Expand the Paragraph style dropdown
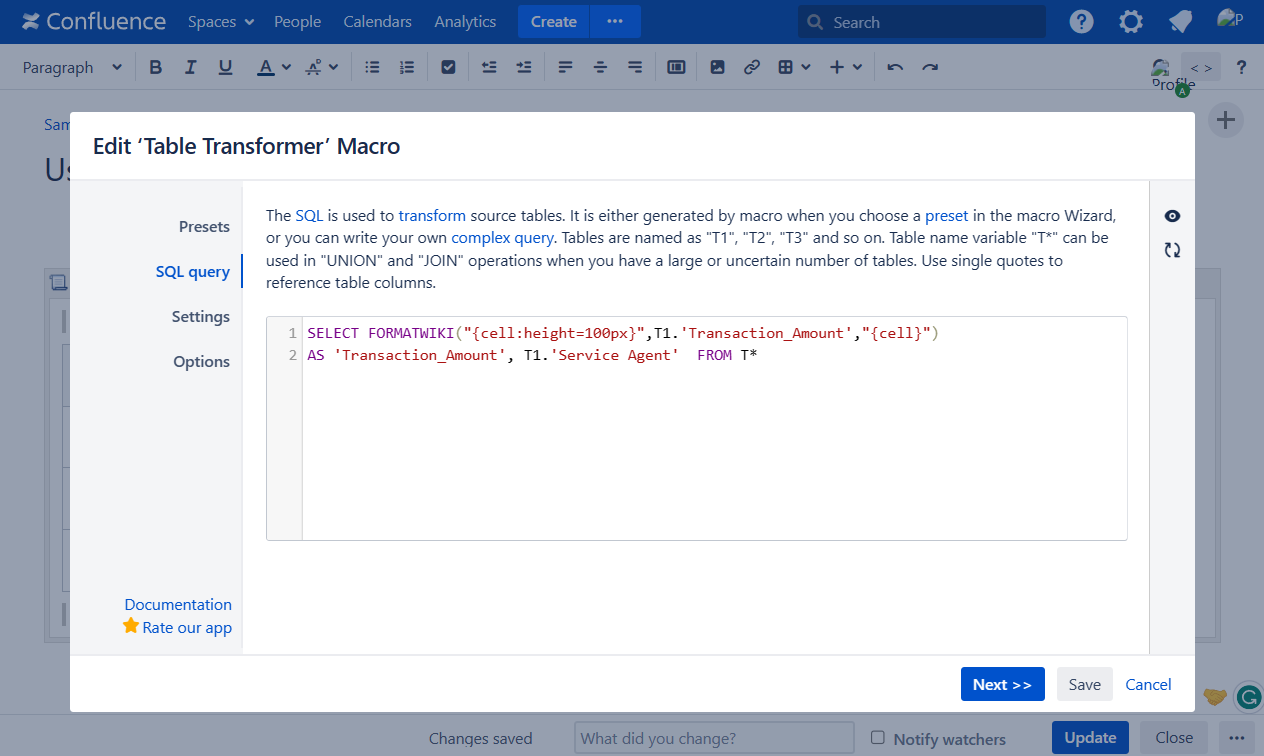This screenshot has width=1264, height=756. (x=72, y=67)
